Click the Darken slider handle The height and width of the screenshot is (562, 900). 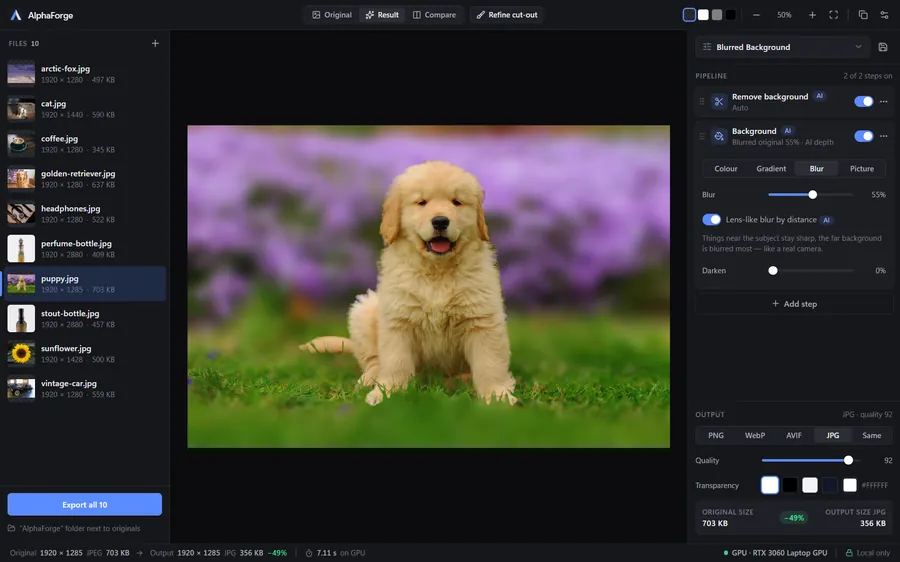click(x=773, y=270)
